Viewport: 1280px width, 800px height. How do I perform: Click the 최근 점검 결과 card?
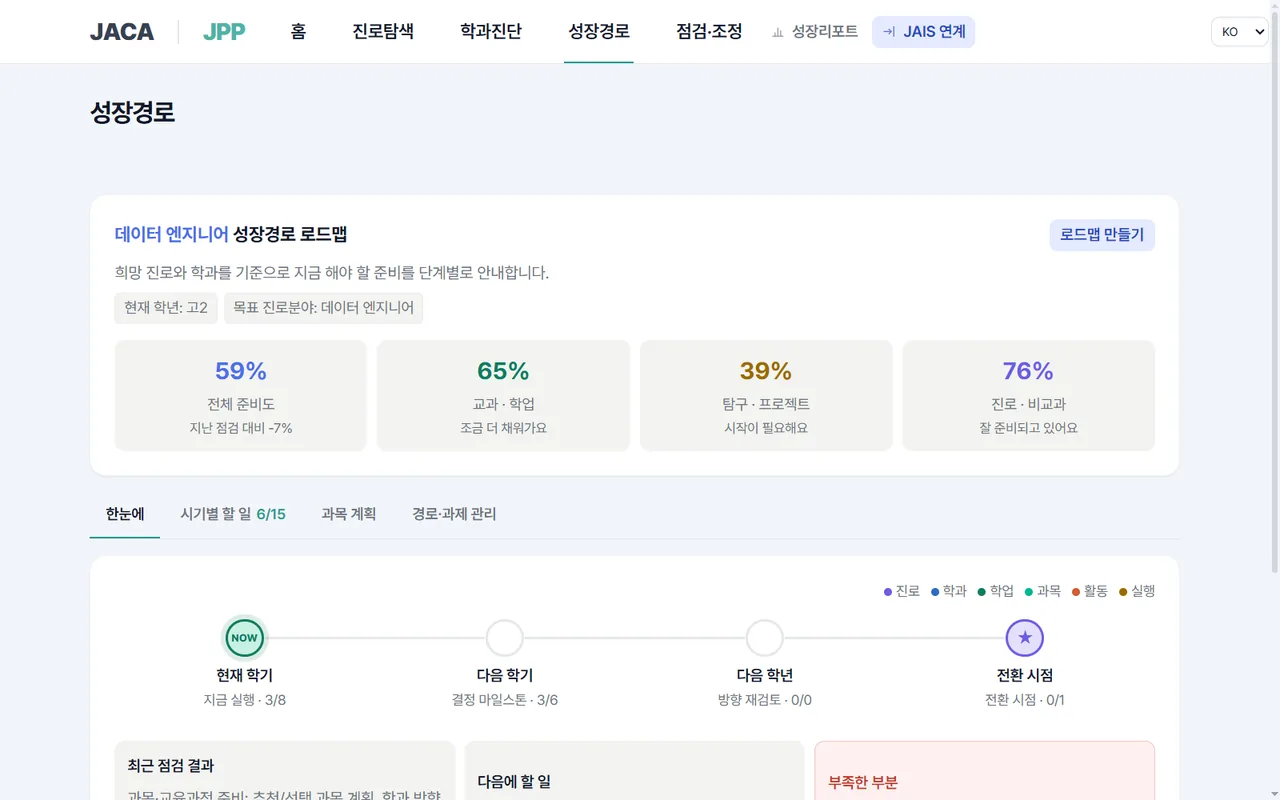(x=285, y=770)
